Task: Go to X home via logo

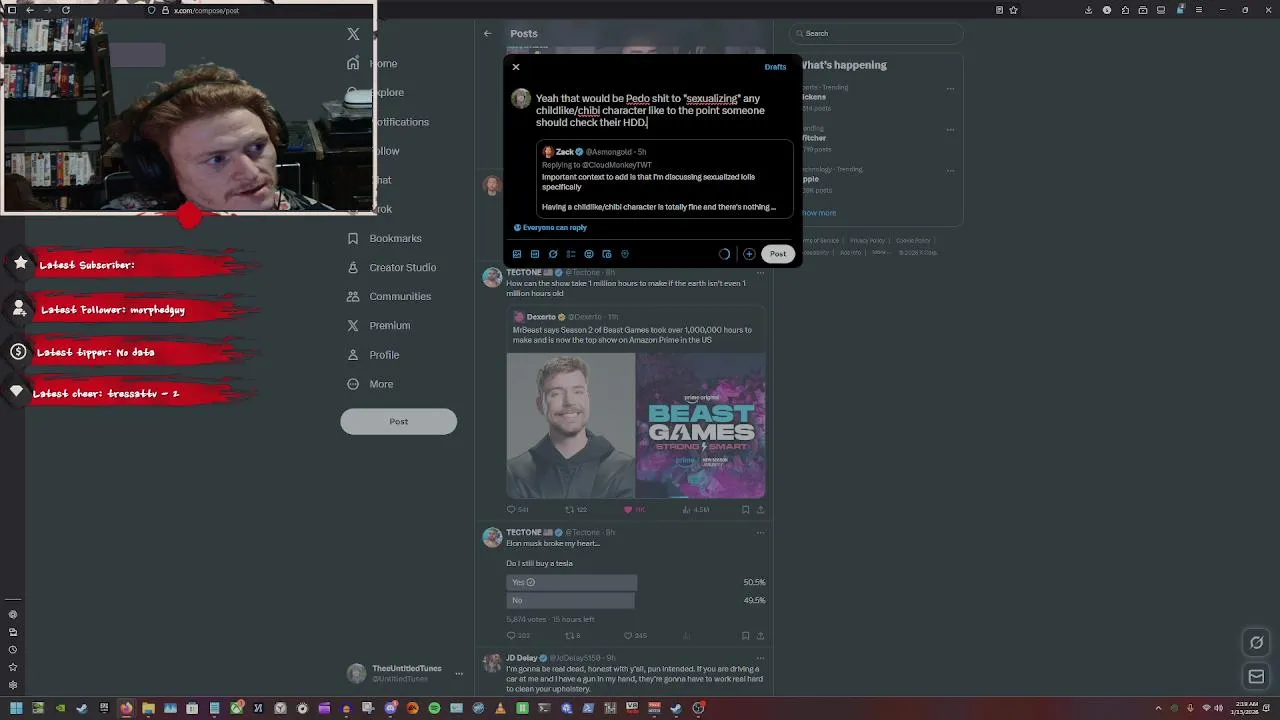Action: coord(353,34)
